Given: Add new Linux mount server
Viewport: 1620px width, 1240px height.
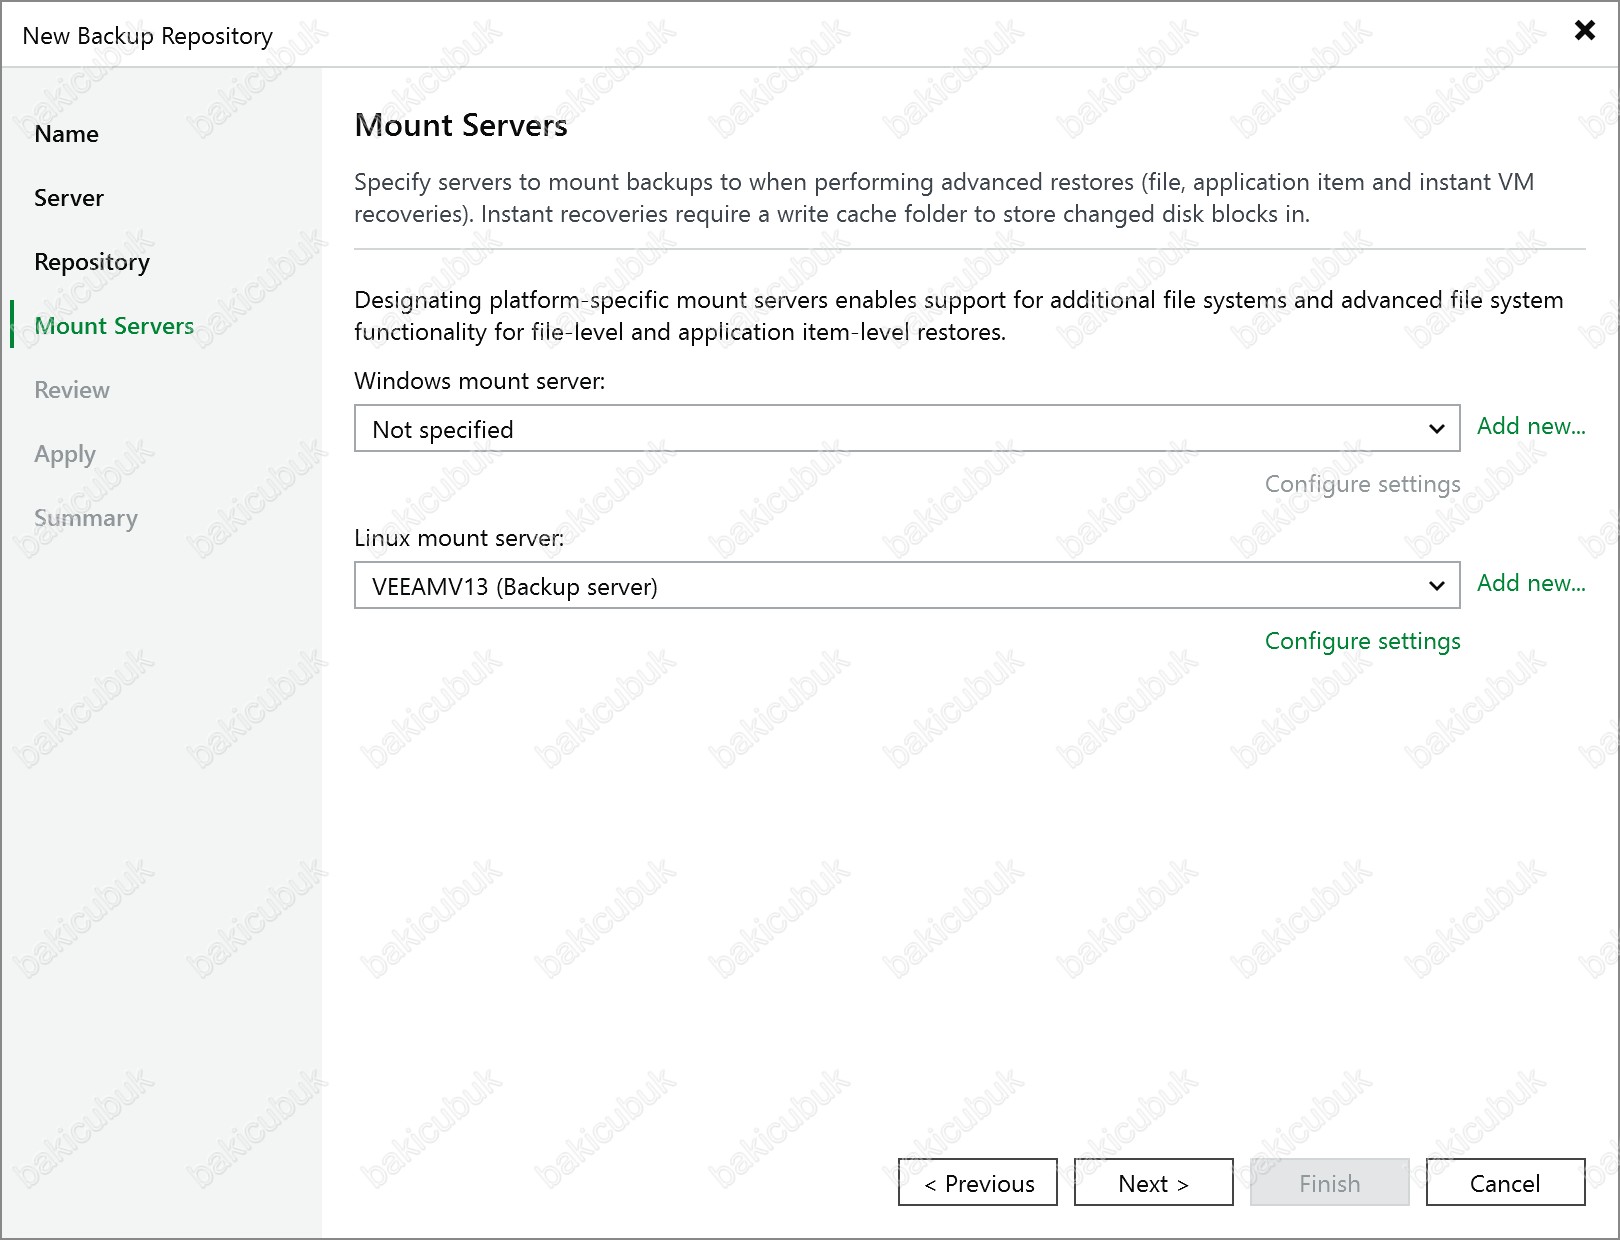Looking at the screenshot, I should (x=1530, y=583).
